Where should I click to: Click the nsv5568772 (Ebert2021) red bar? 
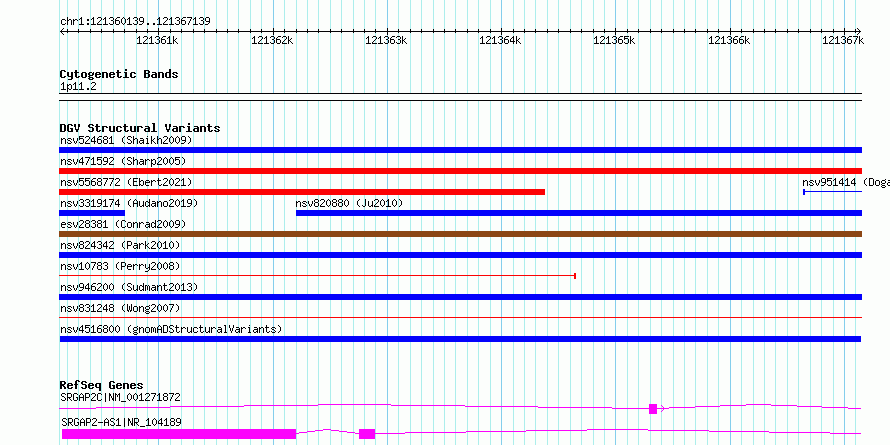pyautogui.click(x=302, y=192)
